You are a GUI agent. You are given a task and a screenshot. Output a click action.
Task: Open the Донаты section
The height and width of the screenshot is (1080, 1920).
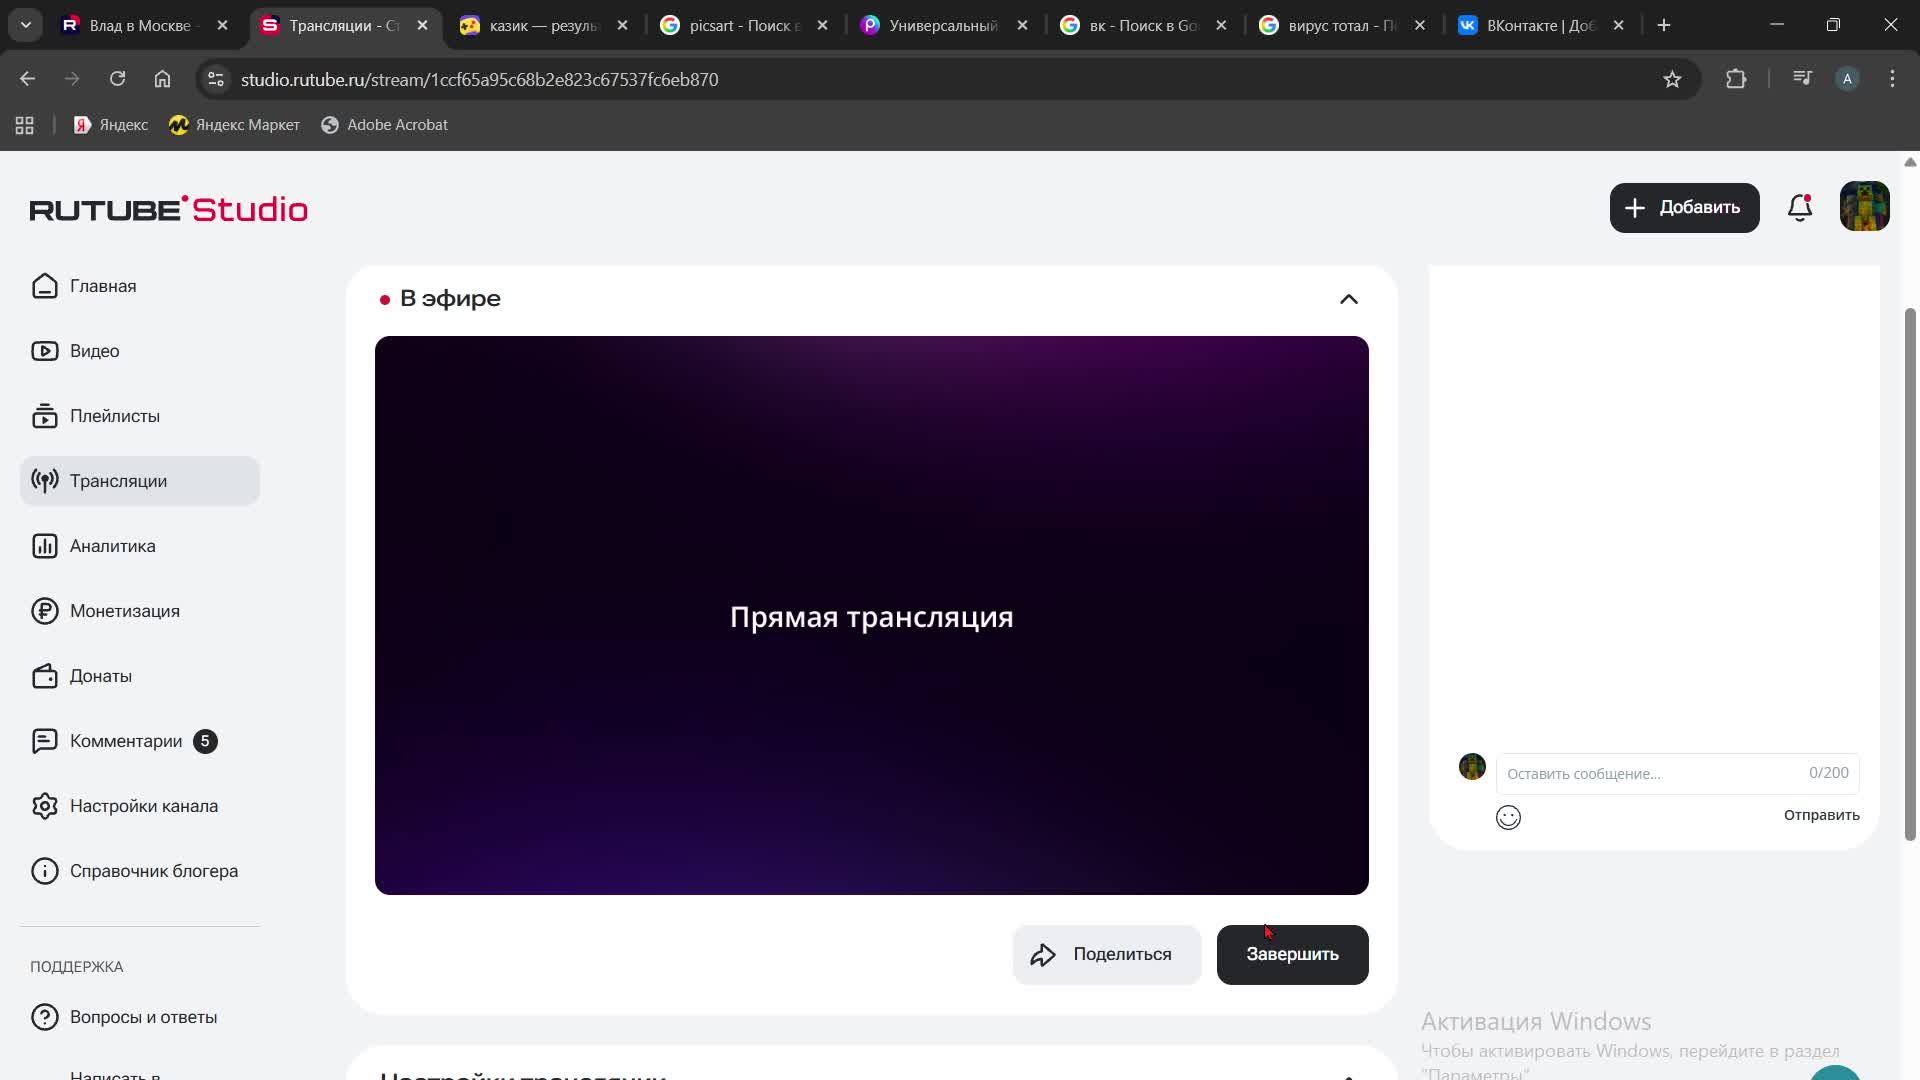pos(101,675)
